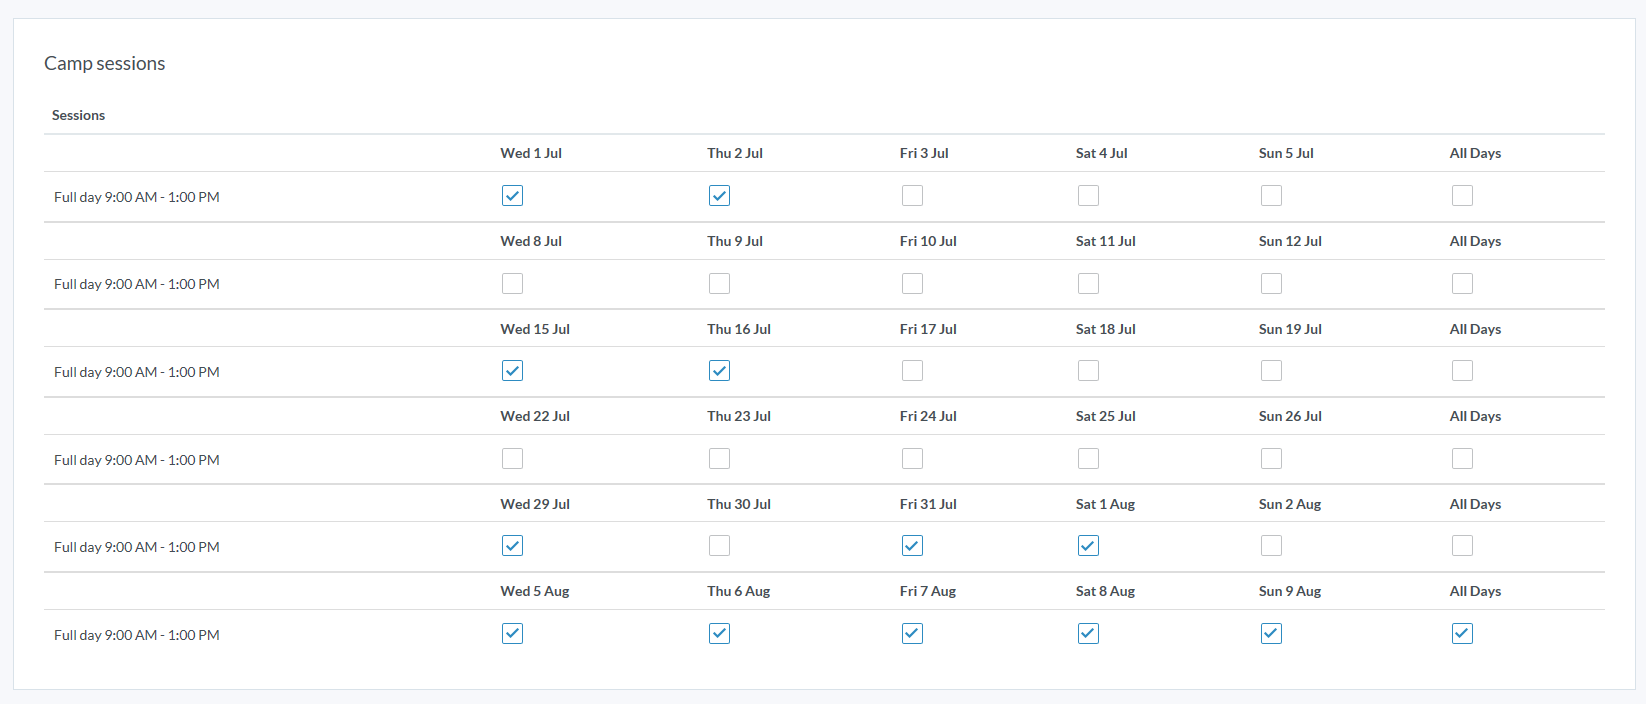The height and width of the screenshot is (704, 1646).
Task: Uncheck the Wed 1 Jul session checkbox
Action: [512, 196]
